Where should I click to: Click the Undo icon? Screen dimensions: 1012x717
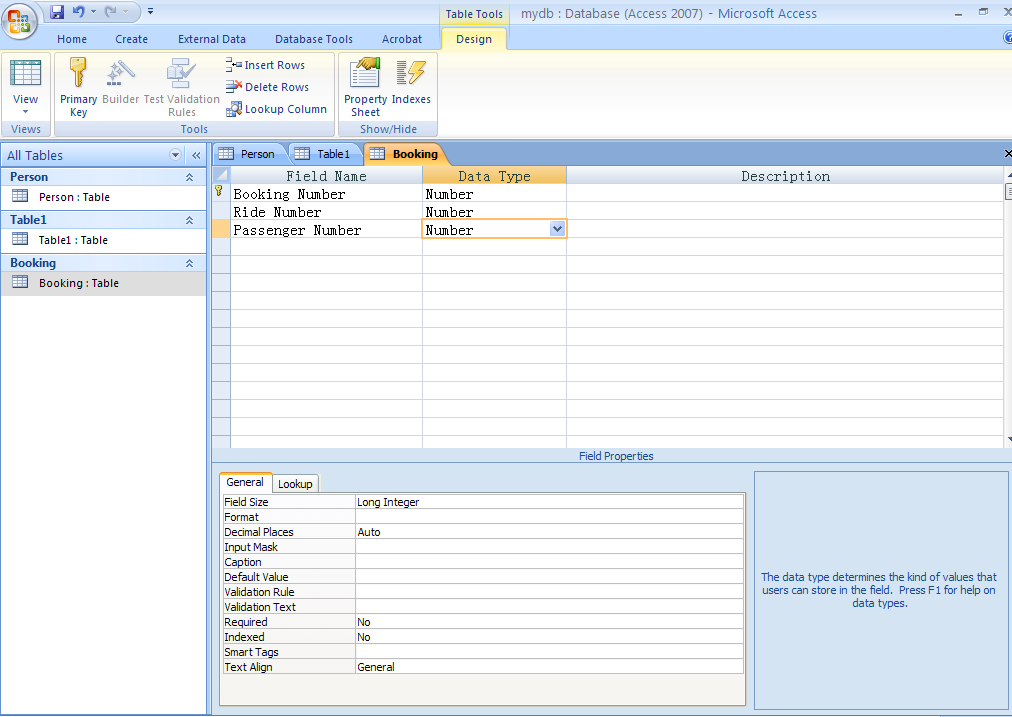click(79, 12)
